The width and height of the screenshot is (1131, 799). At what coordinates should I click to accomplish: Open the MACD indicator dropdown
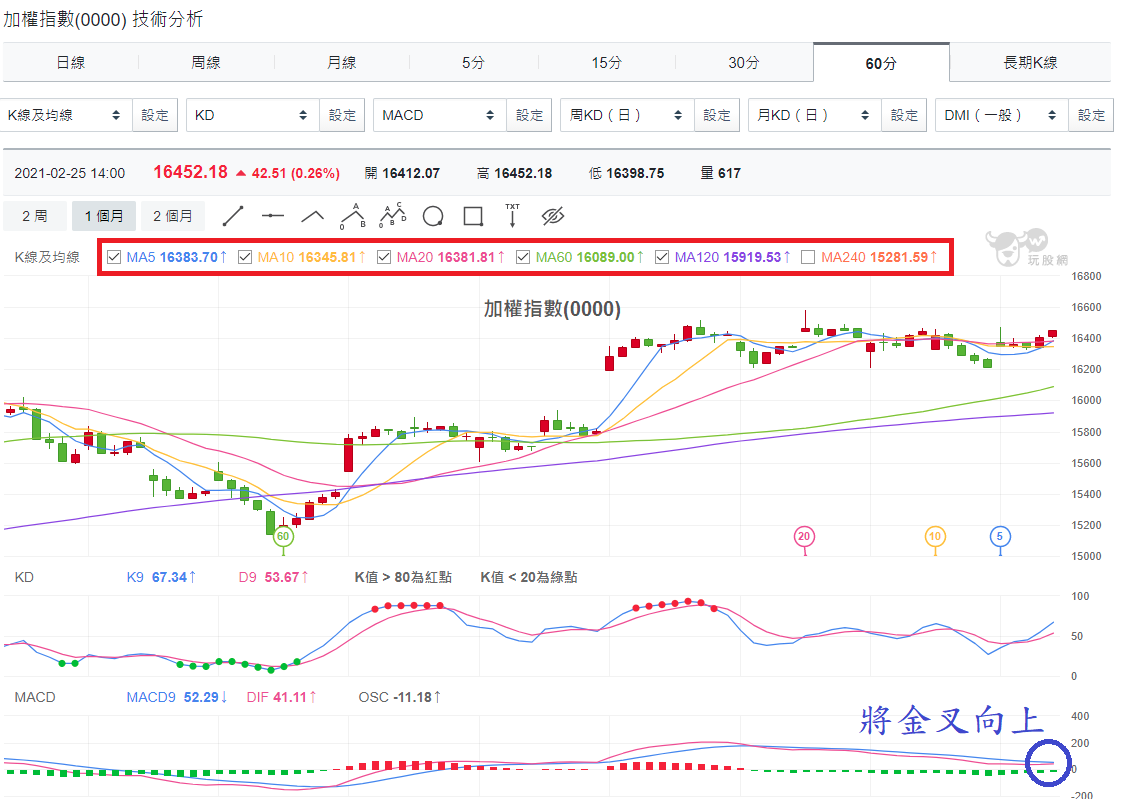pos(439,115)
